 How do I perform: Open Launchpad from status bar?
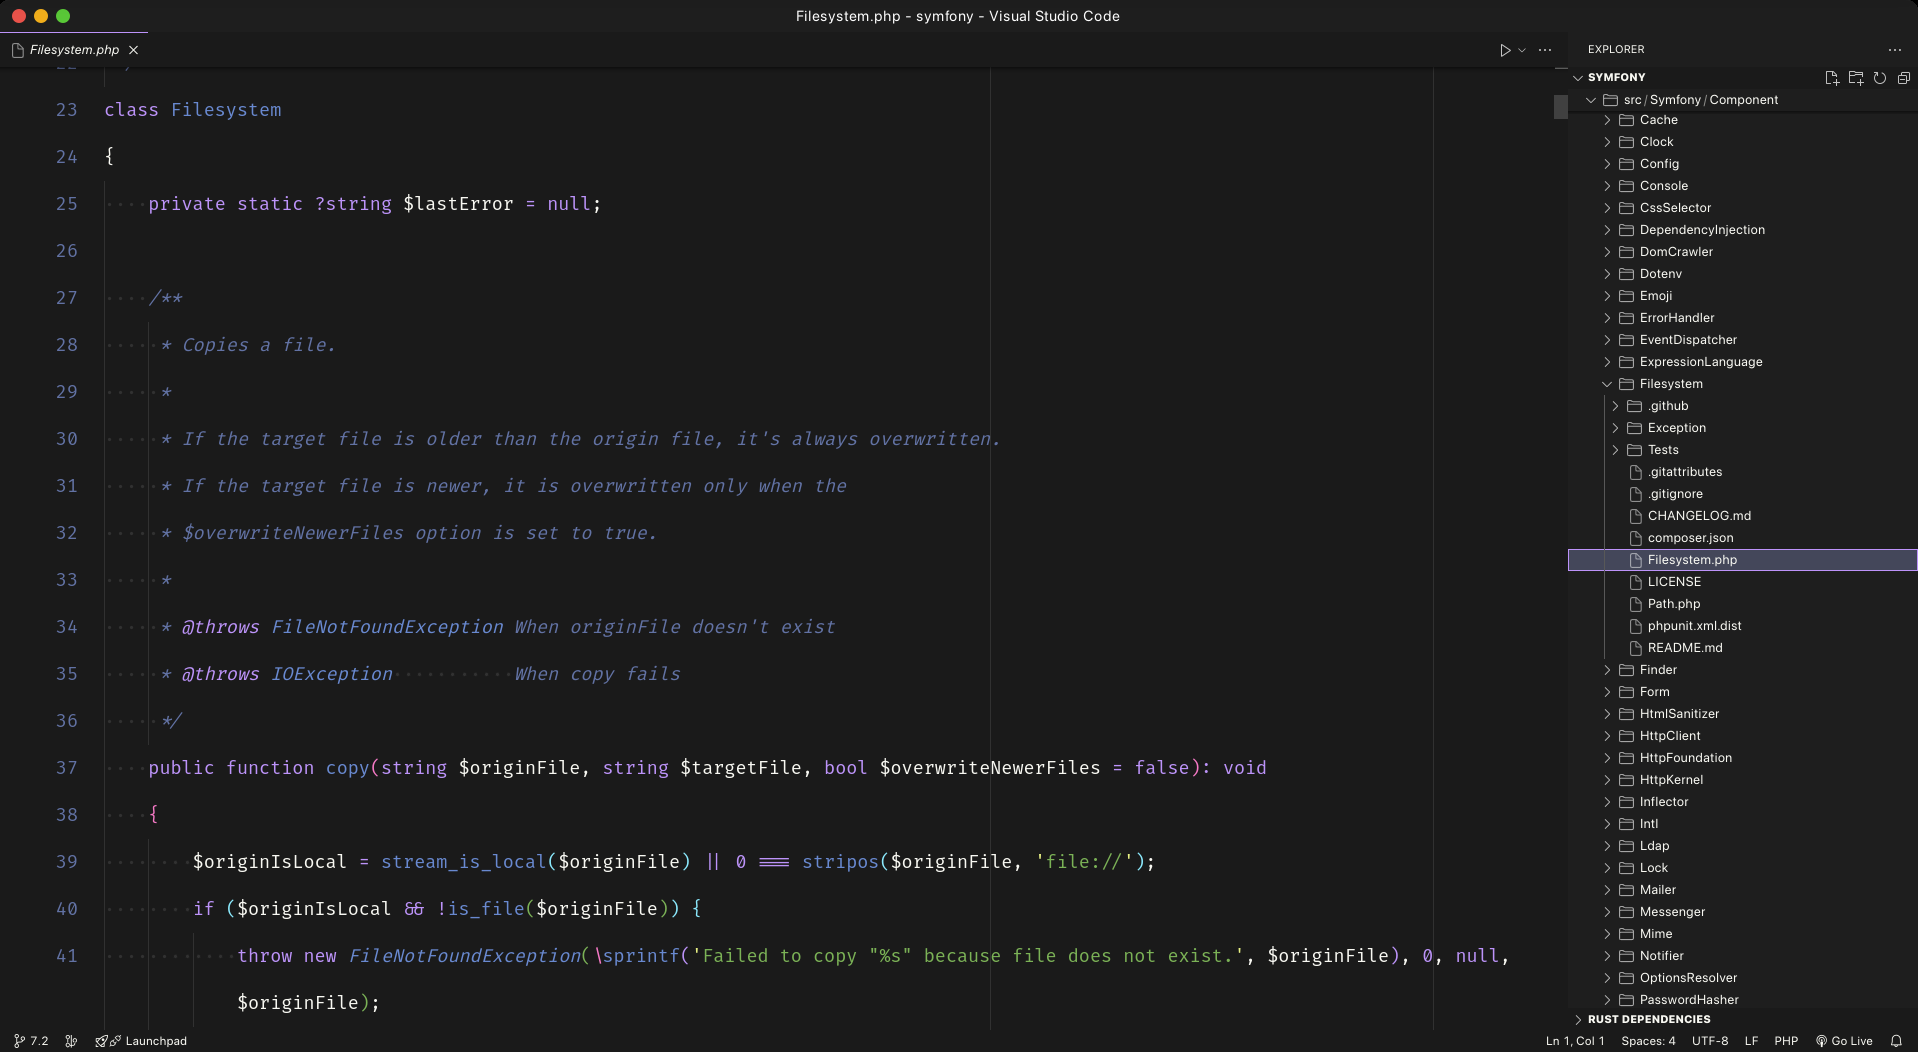(141, 1041)
